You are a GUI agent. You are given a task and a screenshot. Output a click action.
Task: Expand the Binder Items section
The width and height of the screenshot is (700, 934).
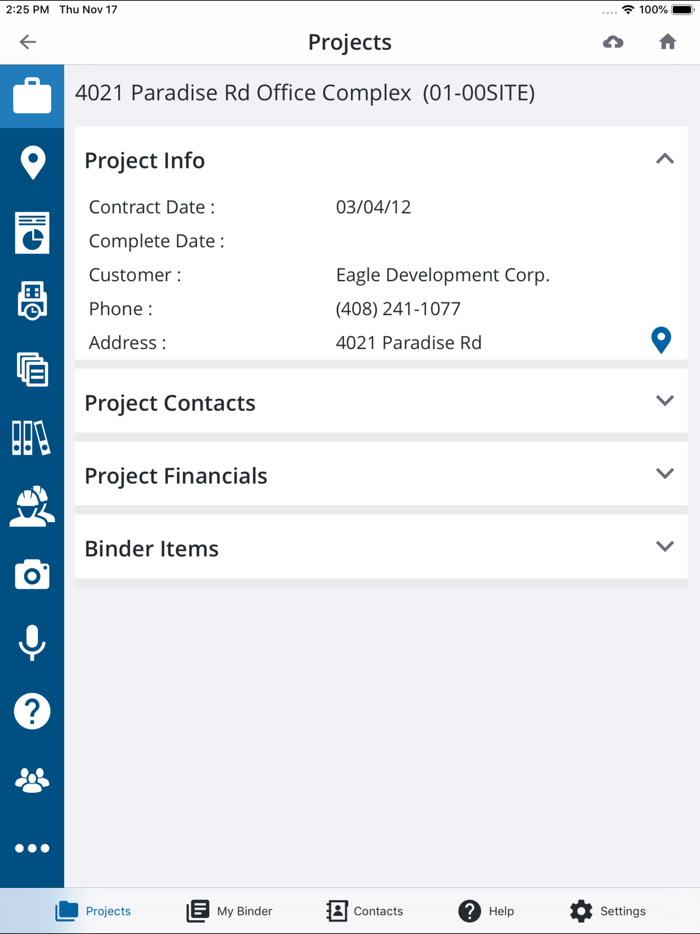(x=664, y=547)
